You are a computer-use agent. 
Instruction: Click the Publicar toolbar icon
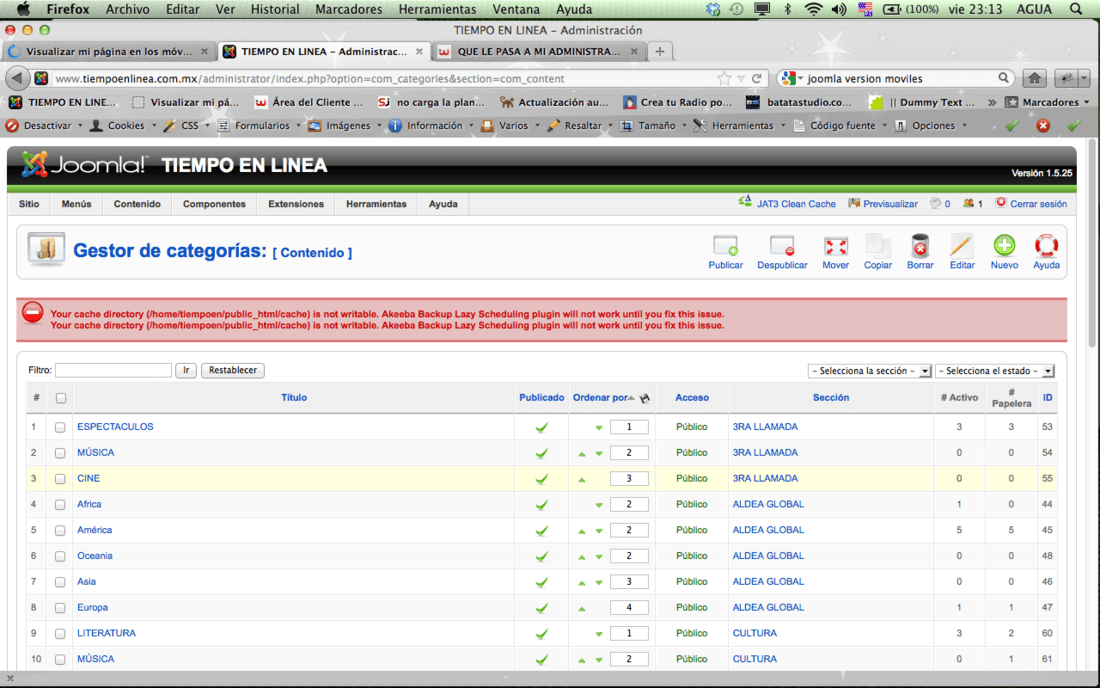tap(725, 246)
